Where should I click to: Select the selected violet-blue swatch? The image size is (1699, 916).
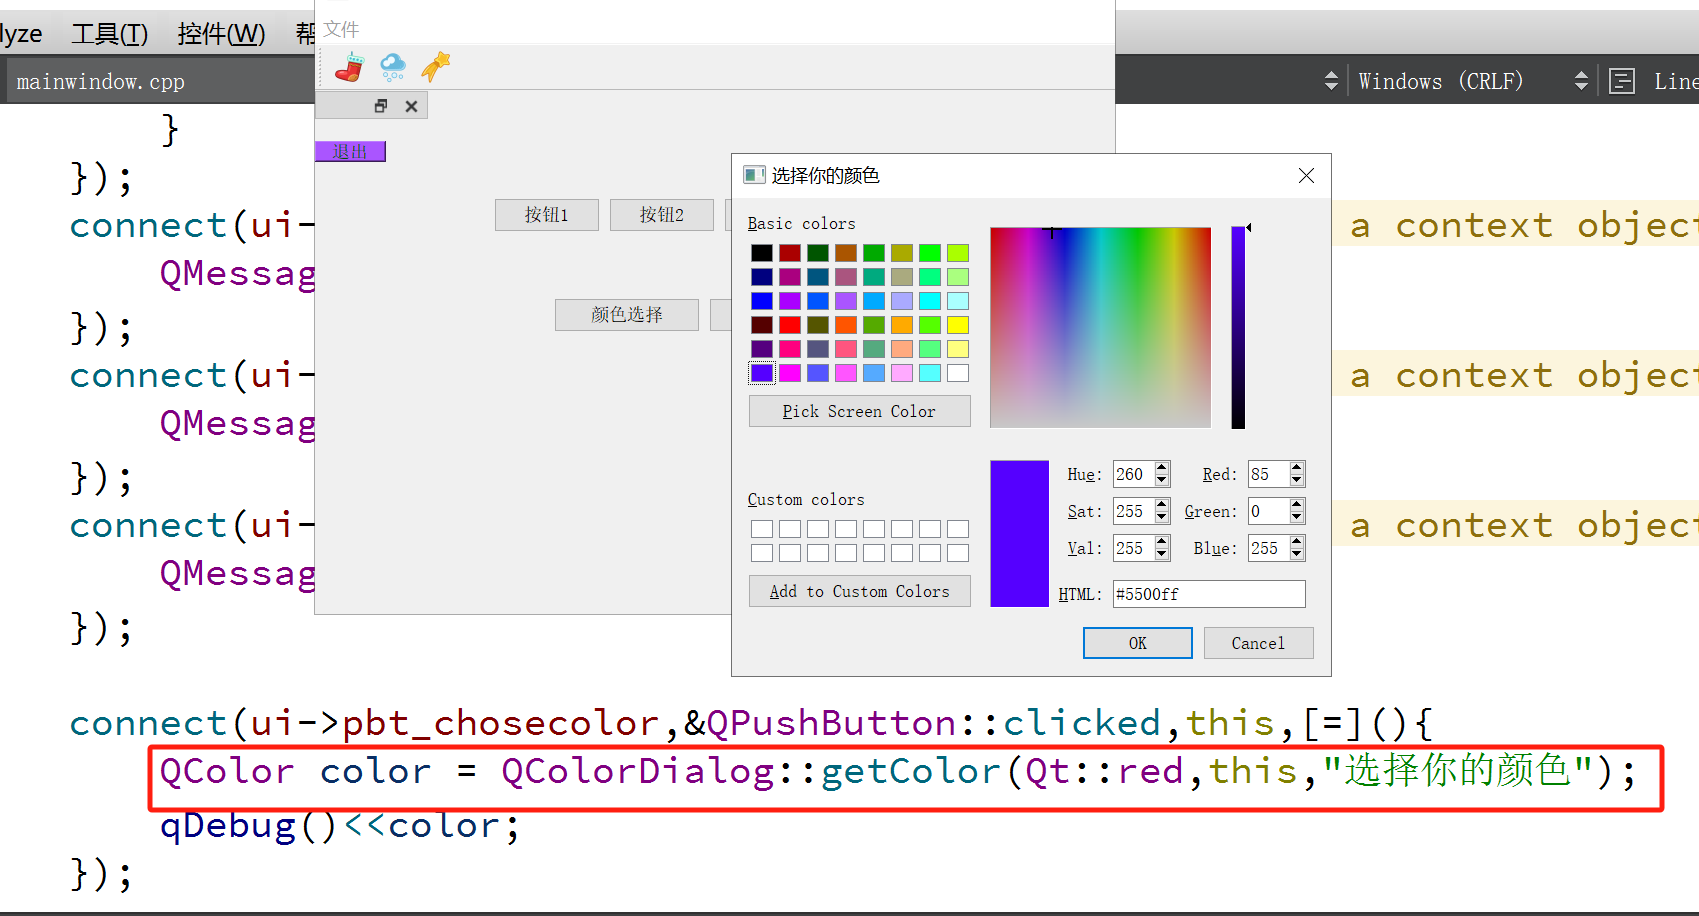coord(762,373)
